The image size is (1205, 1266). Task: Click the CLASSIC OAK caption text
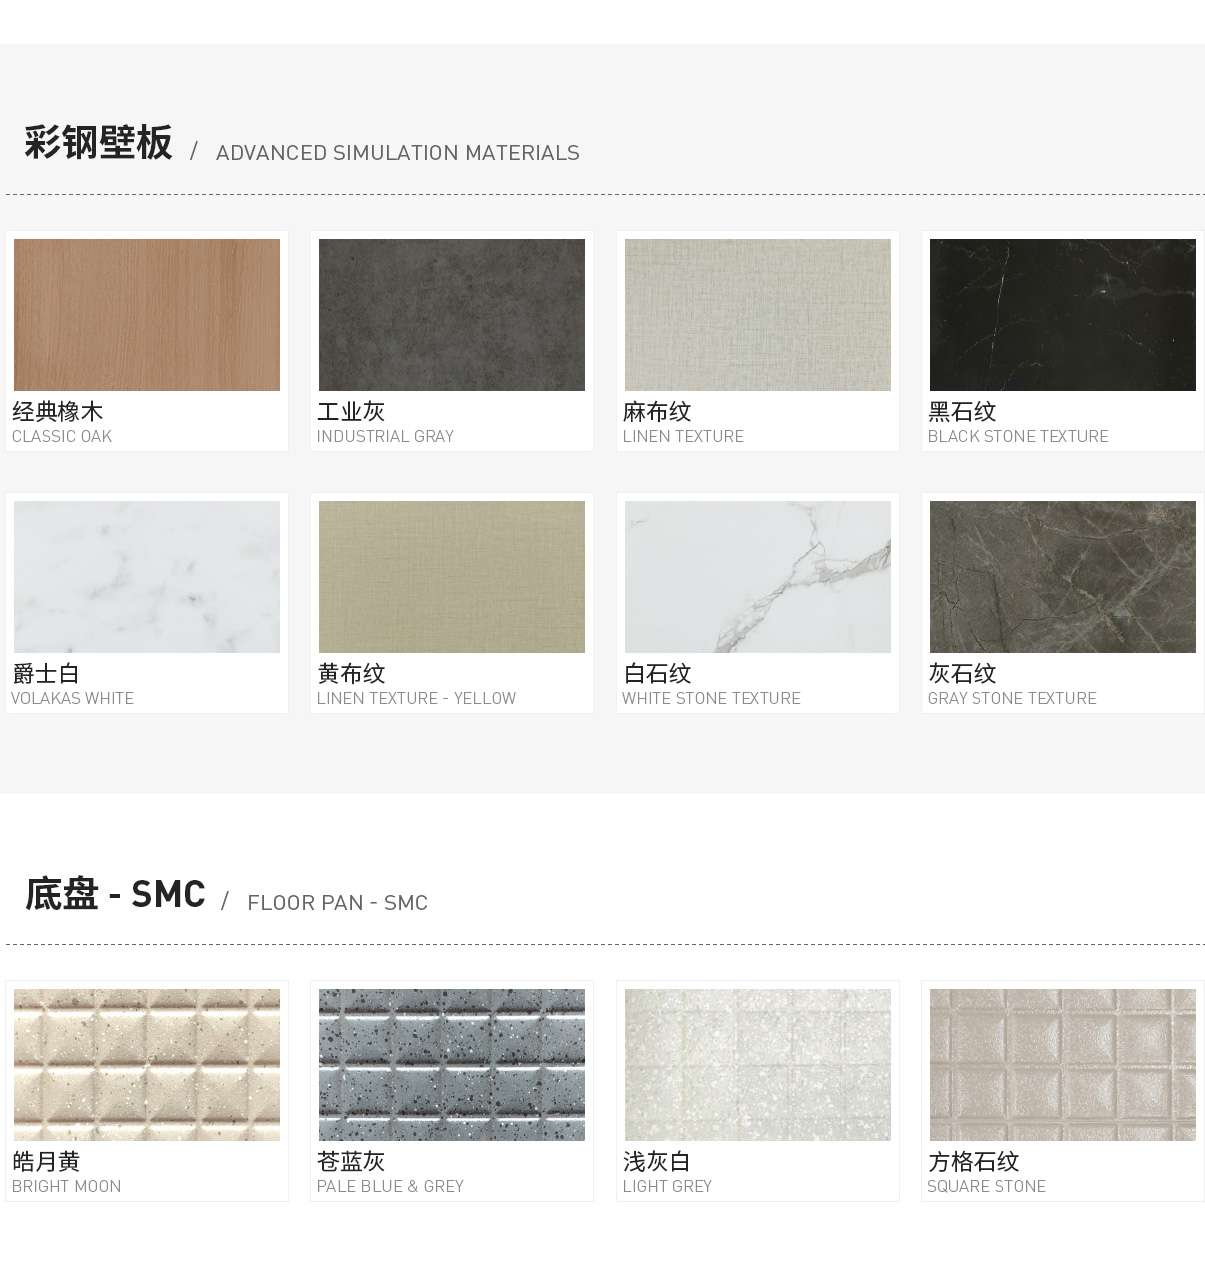(x=62, y=436)
